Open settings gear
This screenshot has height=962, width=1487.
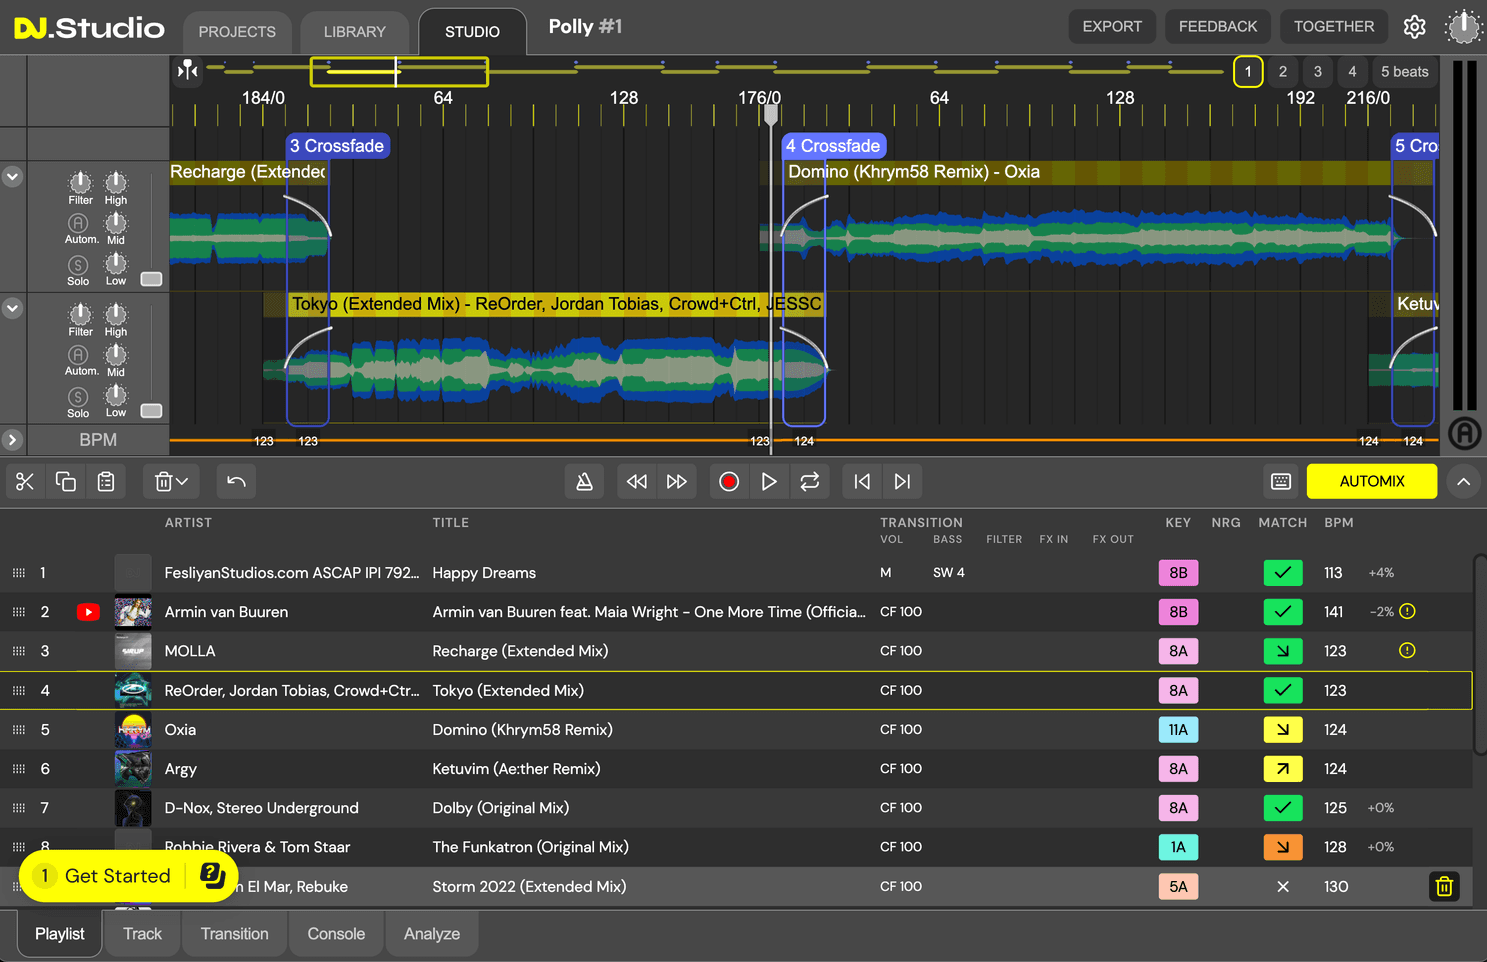pos(1414,27)
